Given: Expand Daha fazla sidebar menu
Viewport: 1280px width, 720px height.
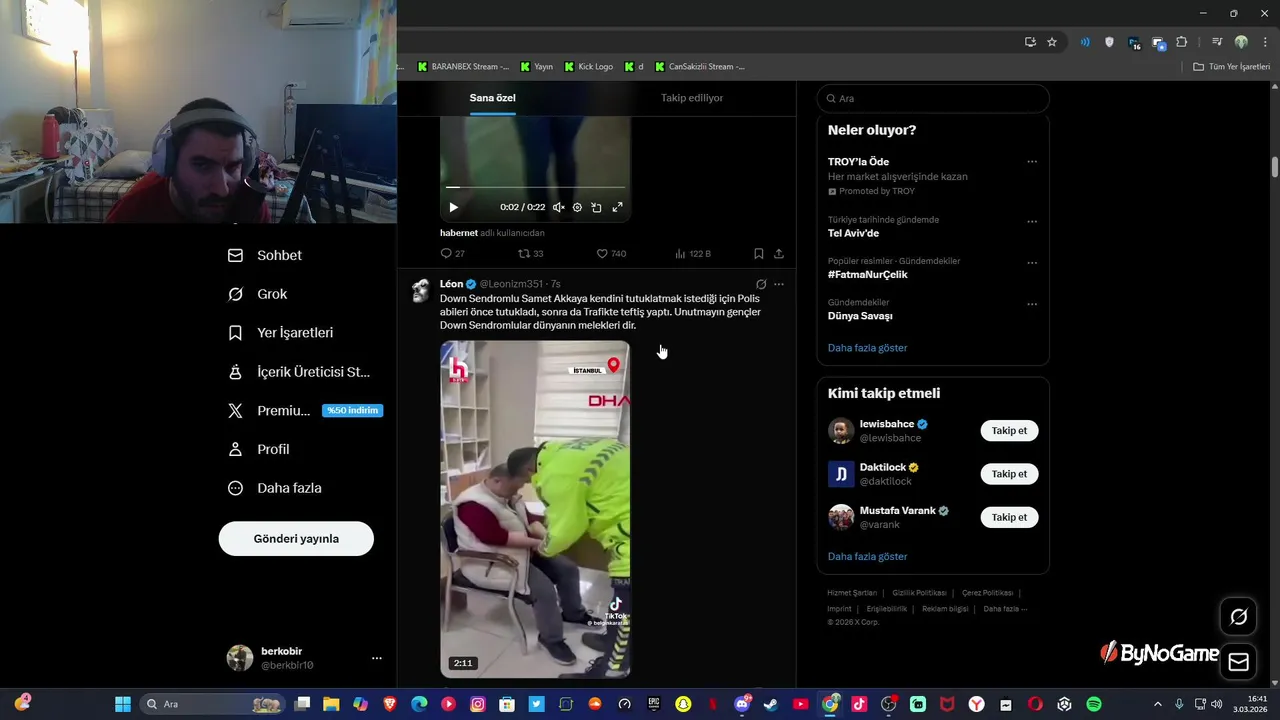Looking at the screenshot, I should [x=275, y=488].
